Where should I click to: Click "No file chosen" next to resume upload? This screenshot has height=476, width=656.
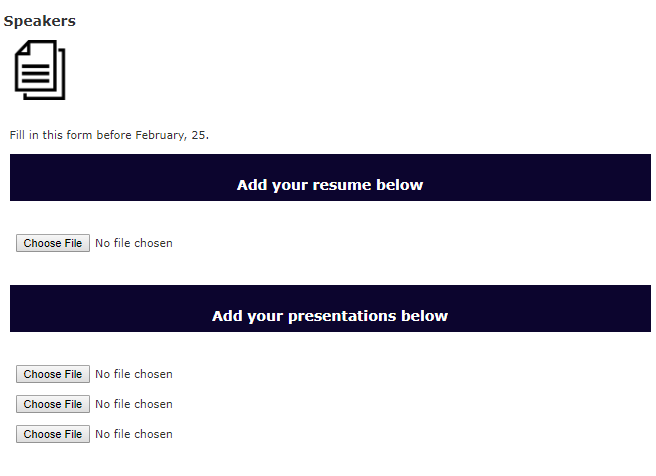coord(134,243)
